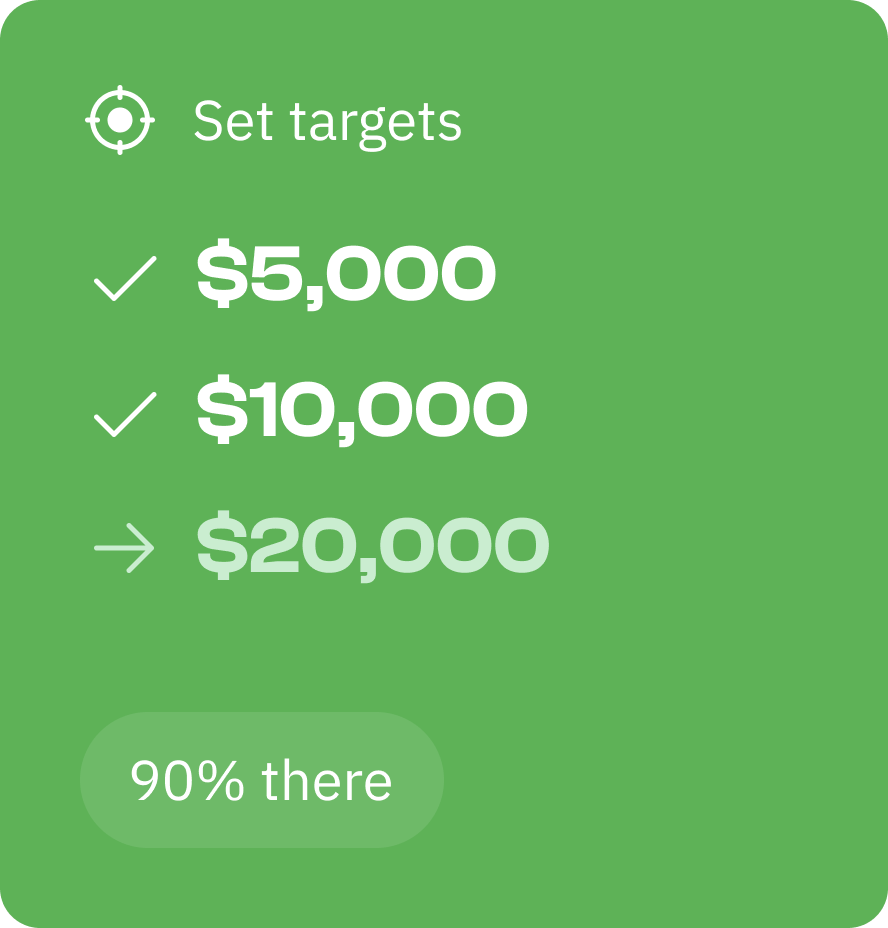The image size is (888, 928).
Task: Click the center dot of the target icon
Action: 120,120
